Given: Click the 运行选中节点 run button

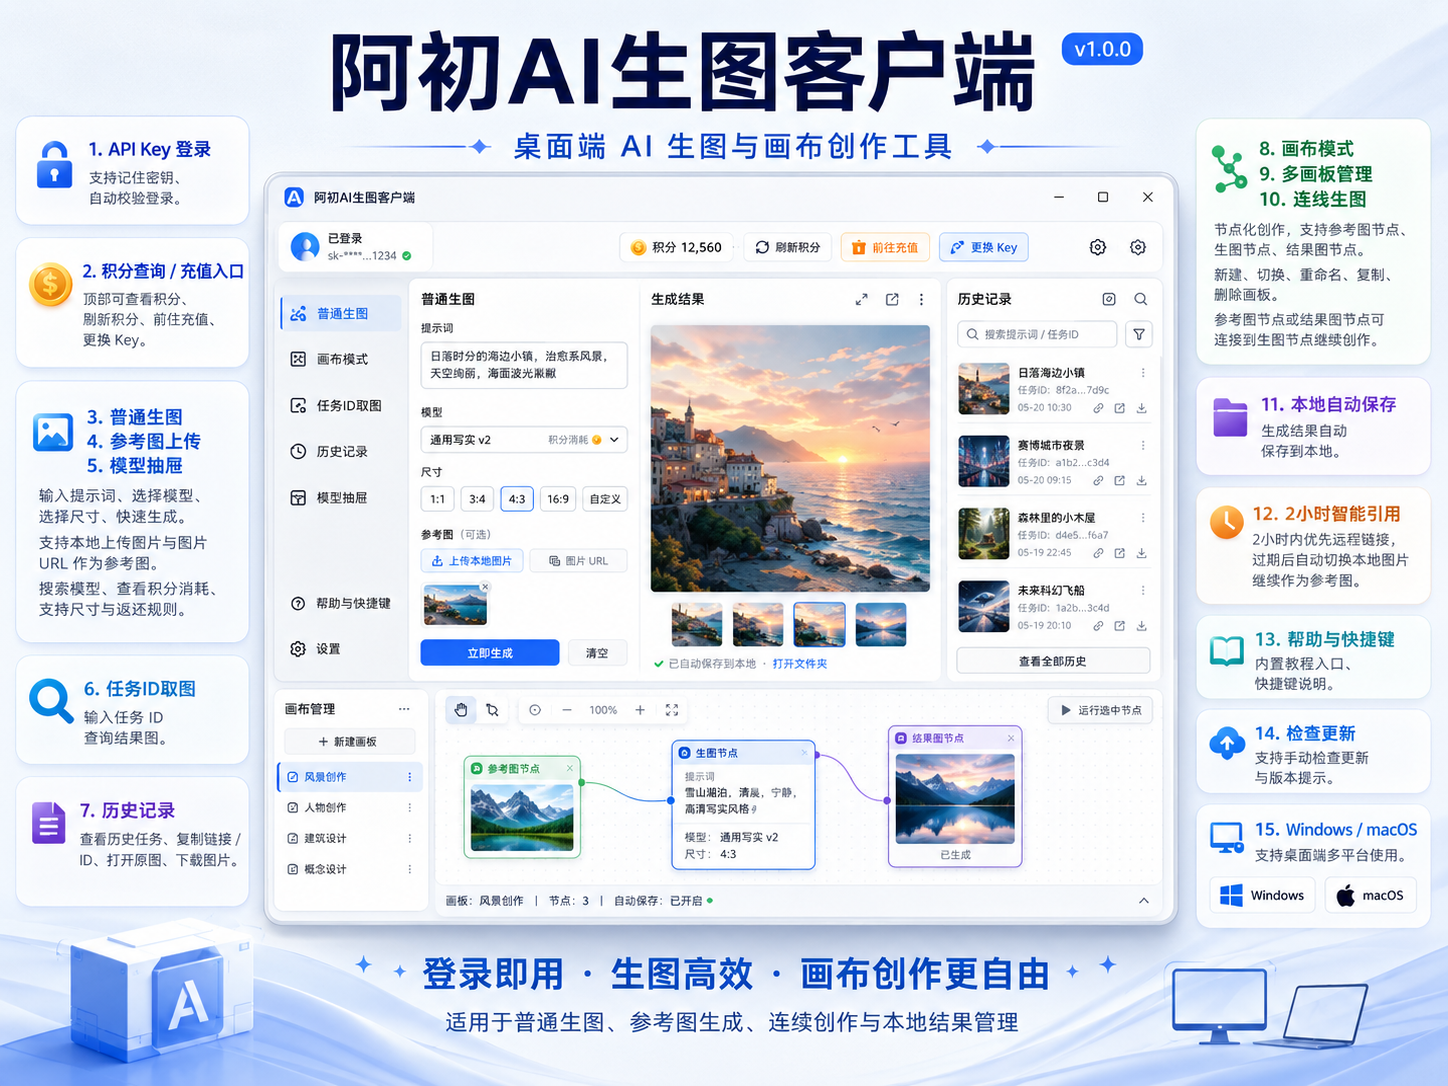Looking at the screenshot, I should pos(1100,710).
